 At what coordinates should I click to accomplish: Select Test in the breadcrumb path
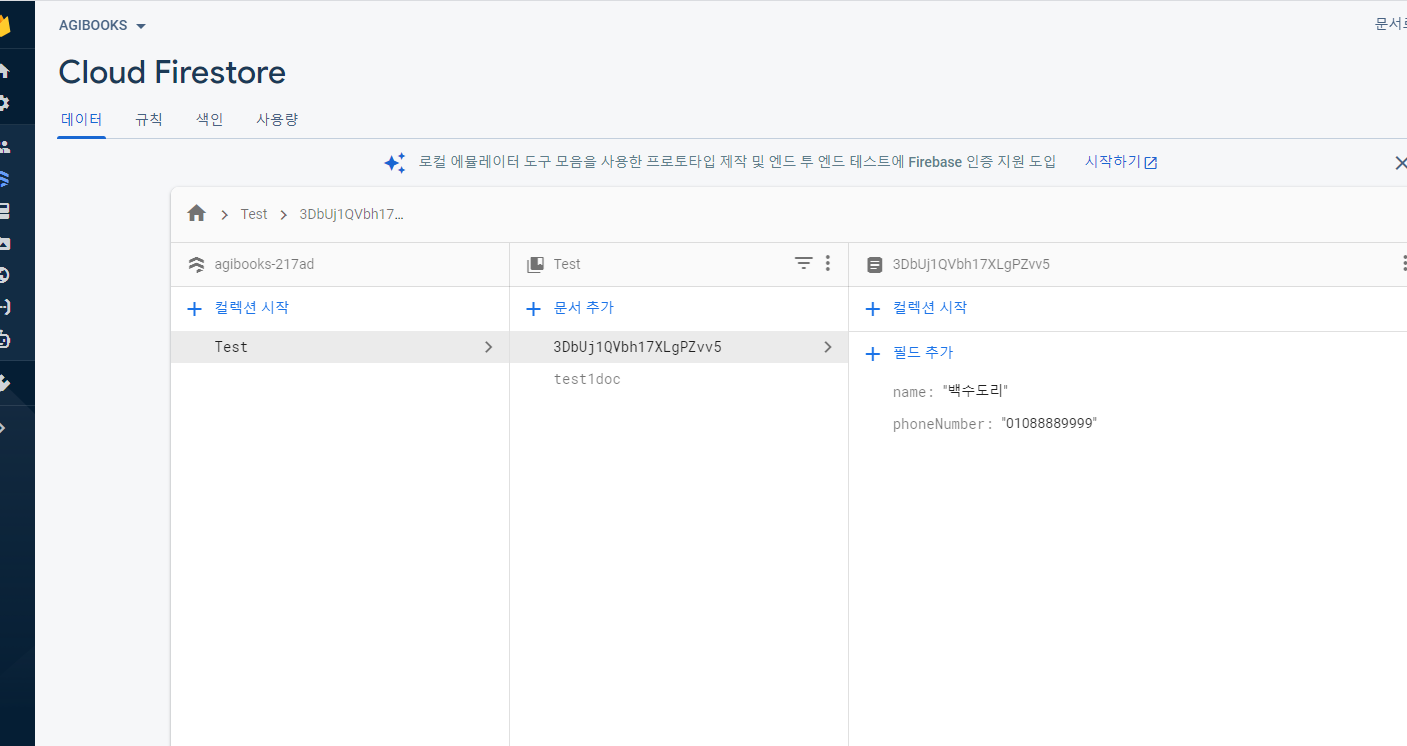pyautogui.click(x=254, y=214)
